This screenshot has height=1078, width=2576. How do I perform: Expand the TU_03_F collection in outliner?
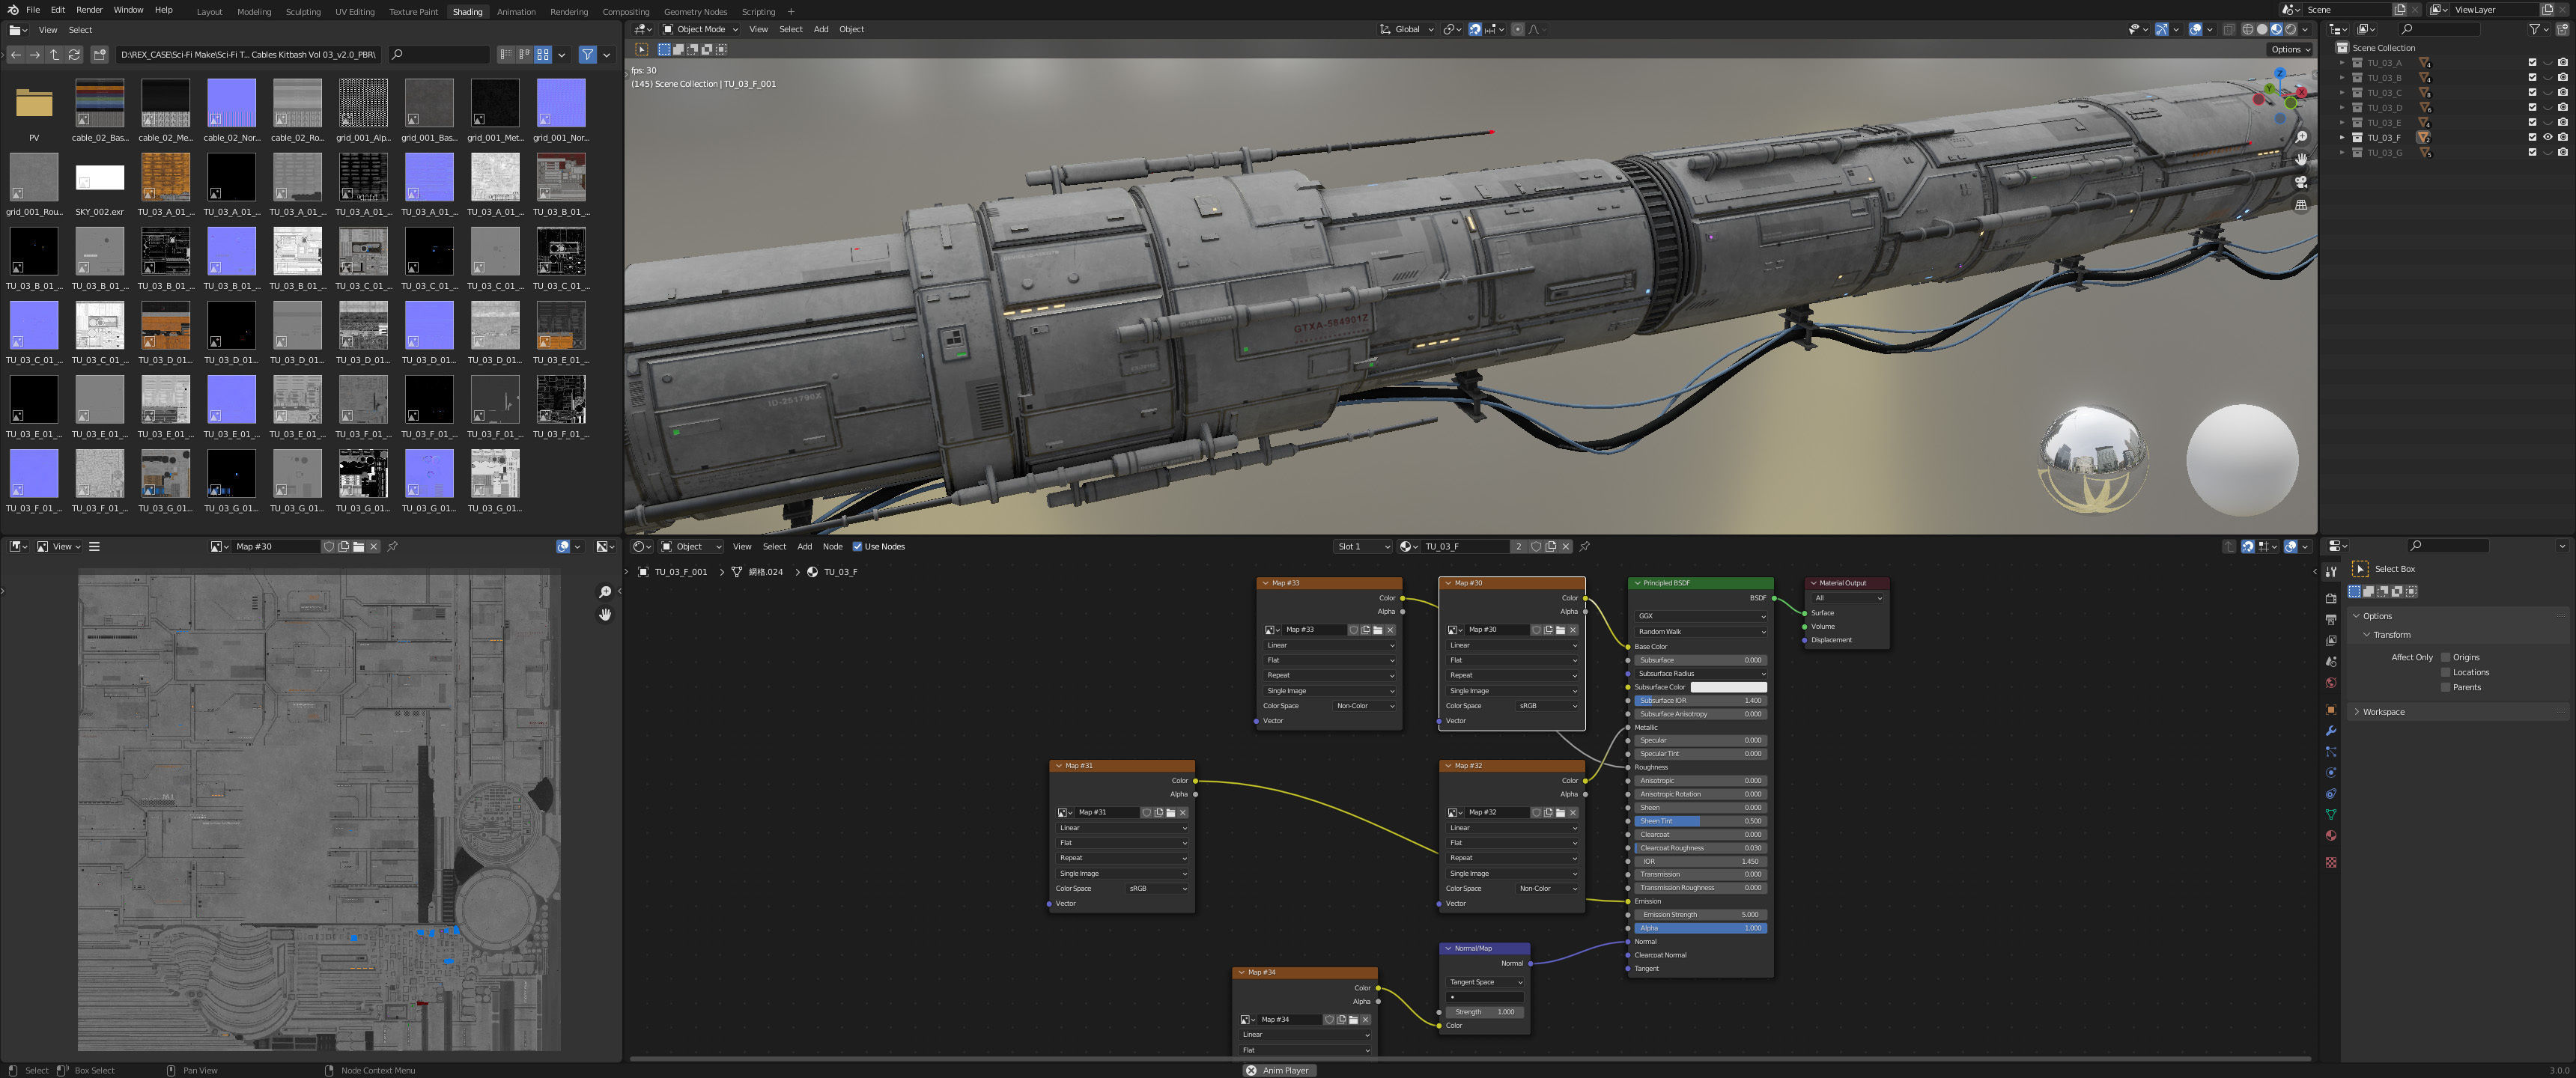tap(2342, 137)
